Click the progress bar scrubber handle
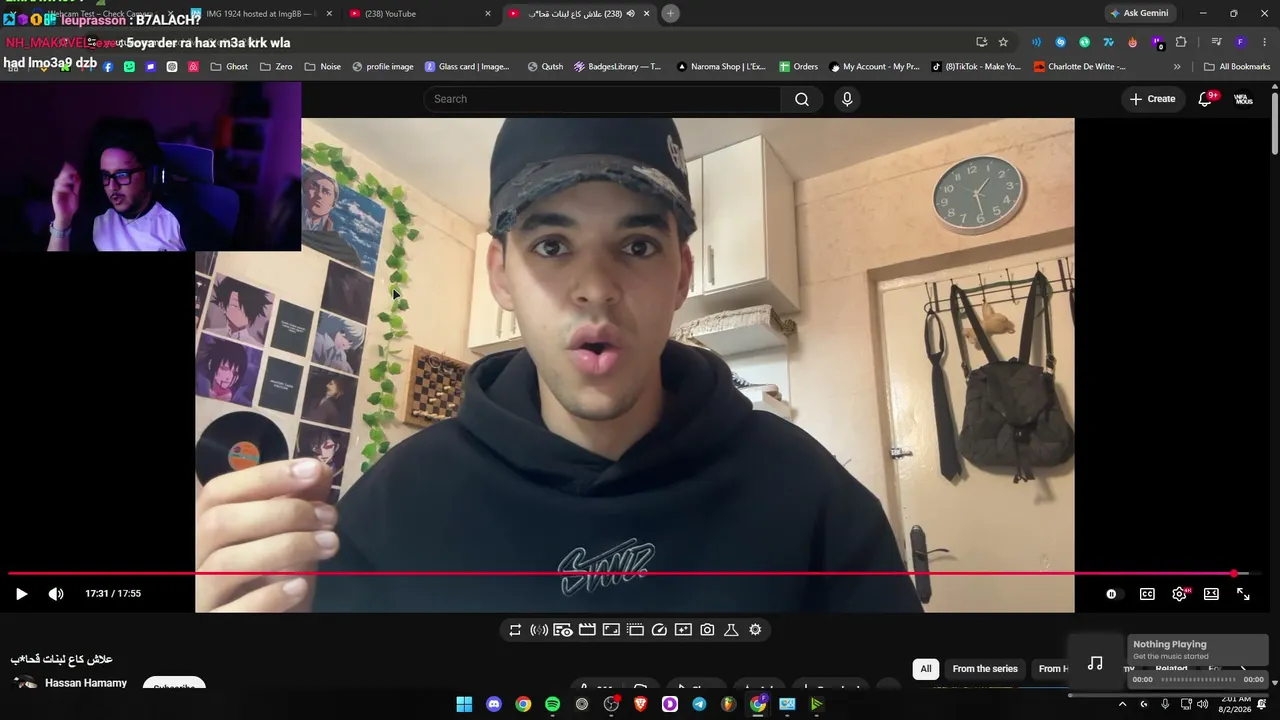Viewport: 1280px width, 720px height. tap(1234, 574)
